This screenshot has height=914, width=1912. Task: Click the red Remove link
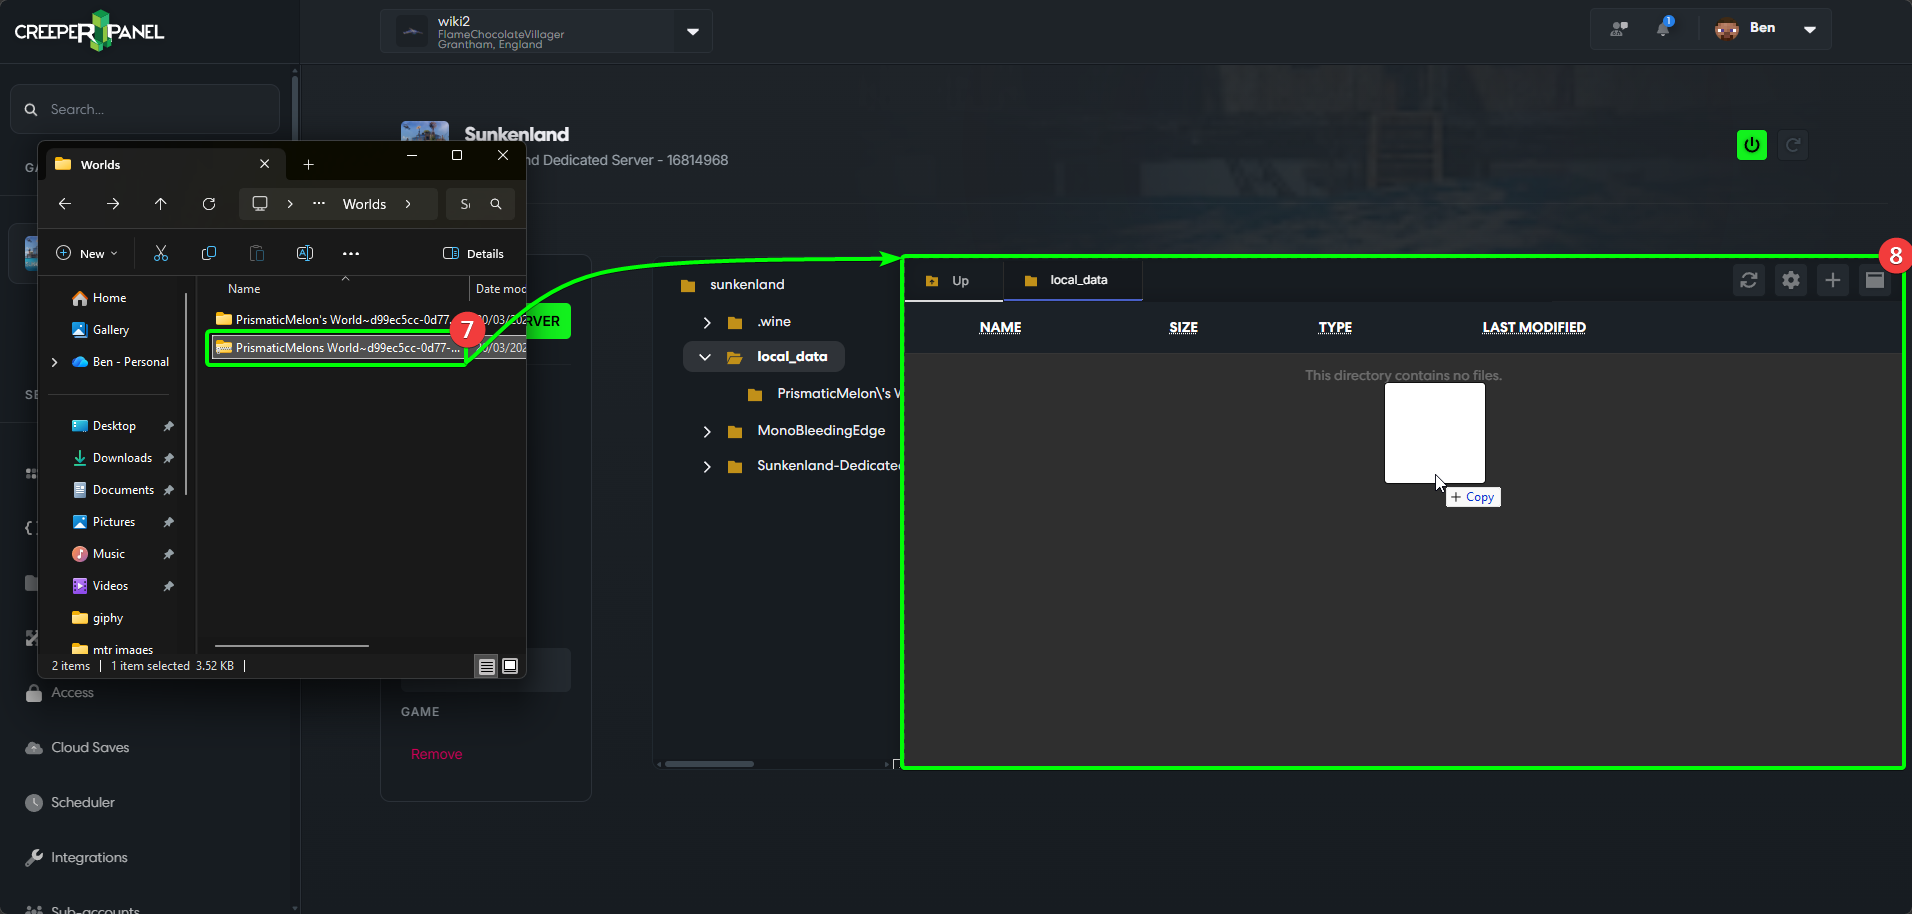(x=436, y=755)
